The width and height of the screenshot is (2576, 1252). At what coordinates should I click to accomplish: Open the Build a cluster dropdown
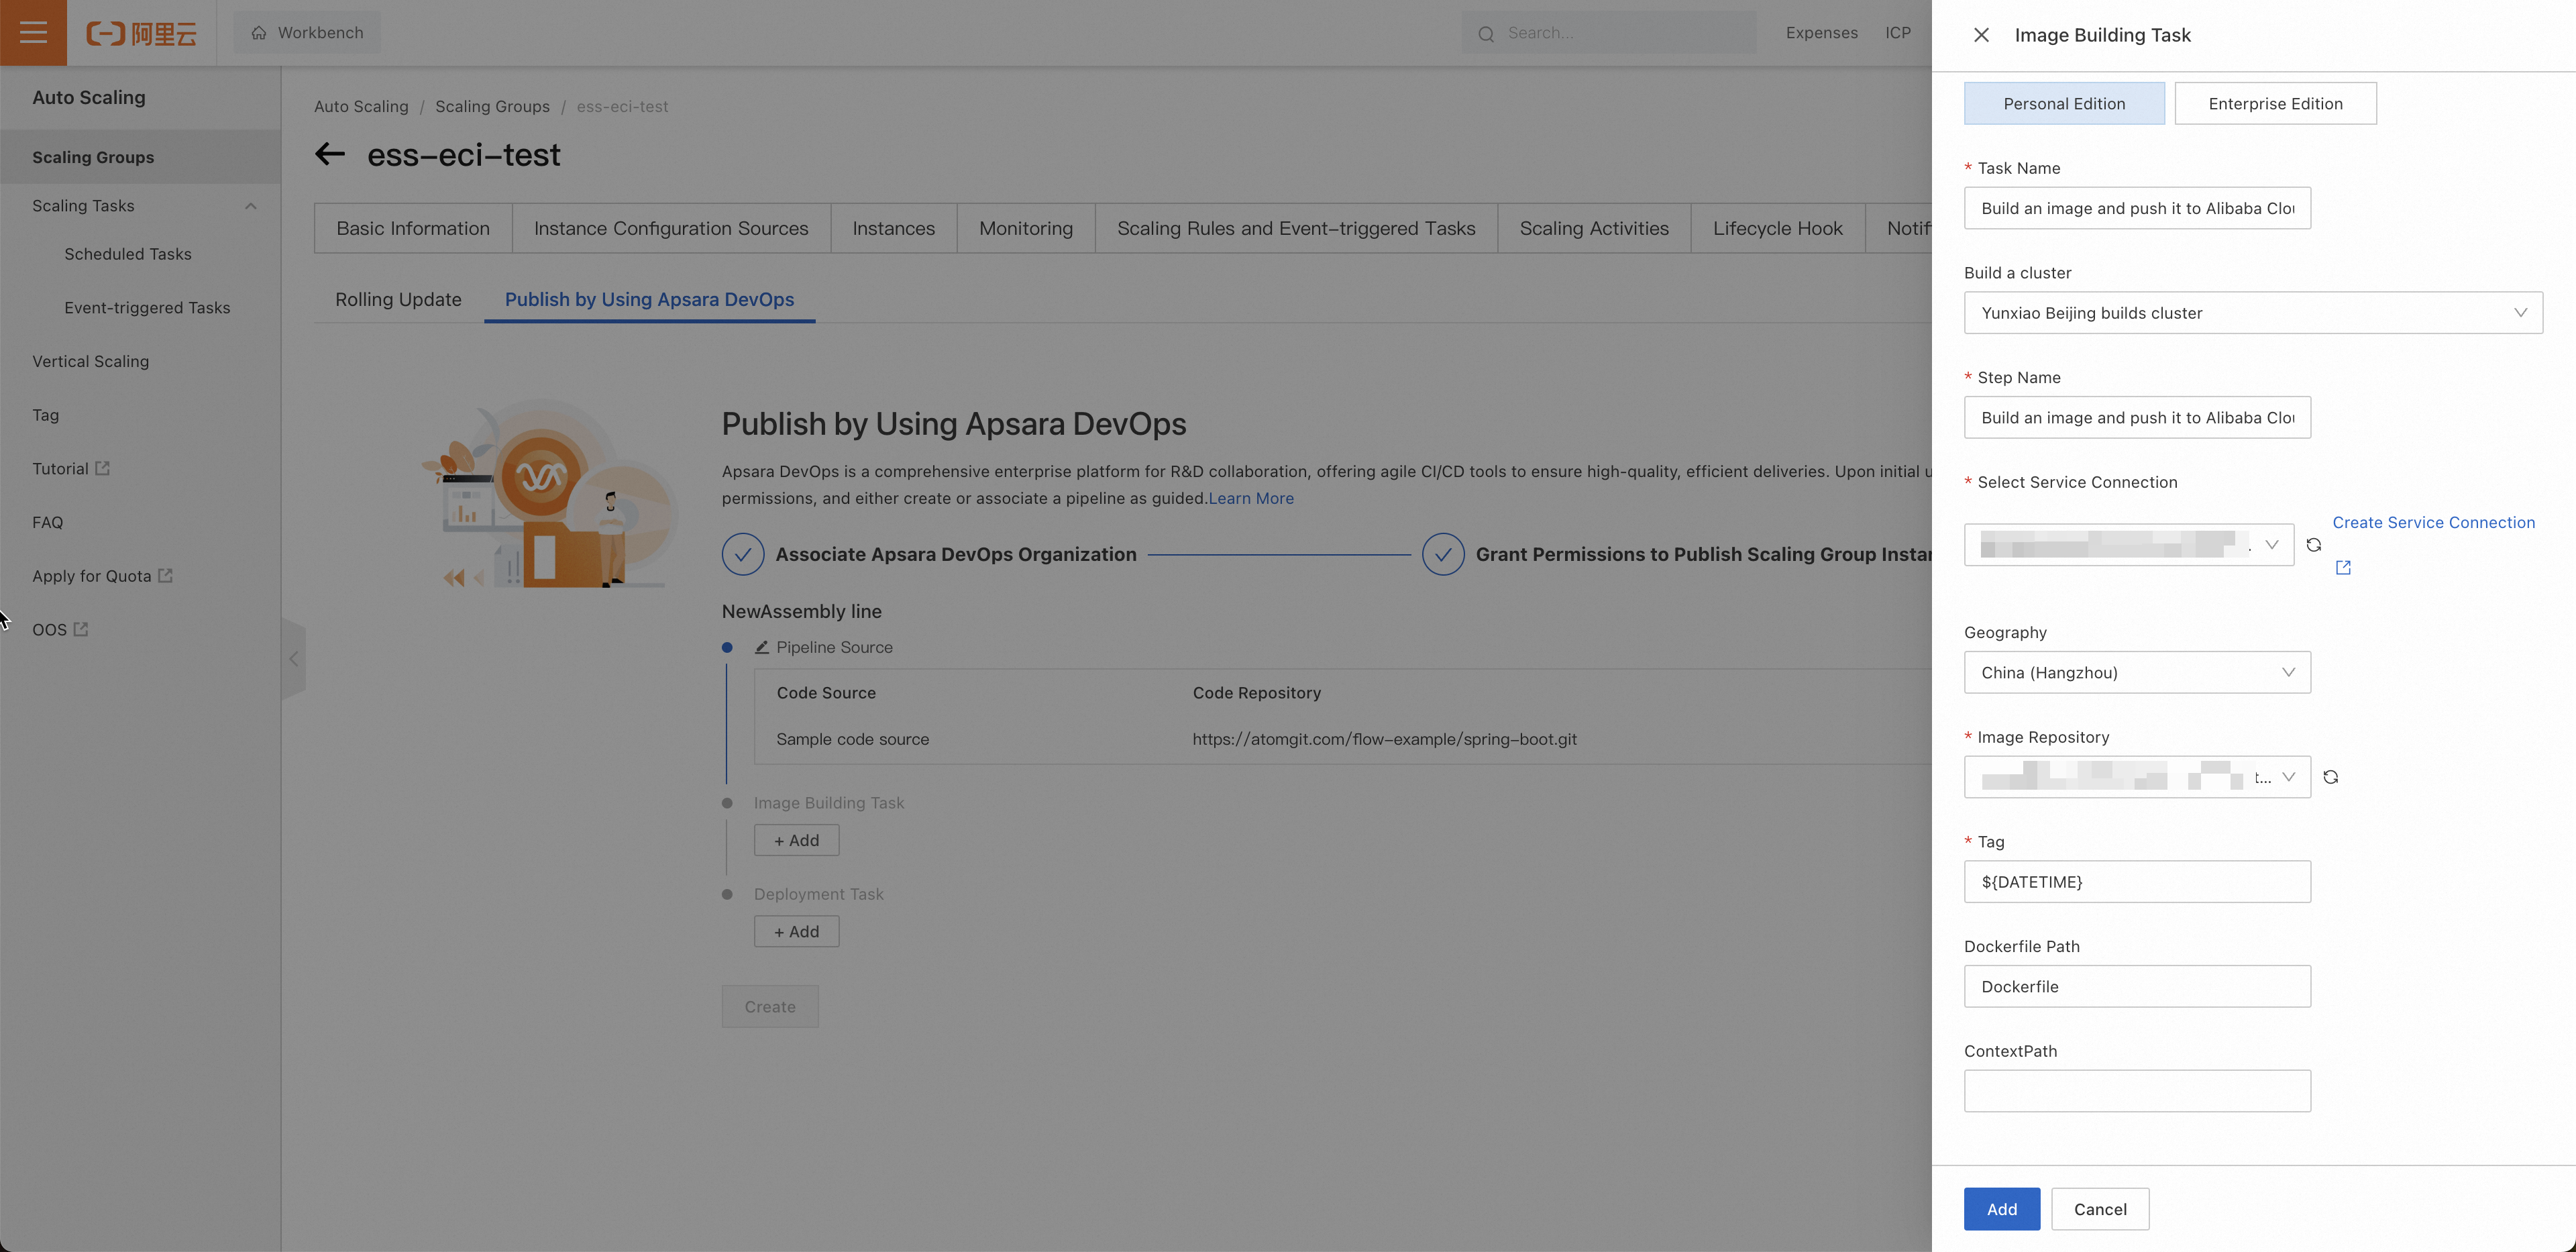click(2252, 313)
